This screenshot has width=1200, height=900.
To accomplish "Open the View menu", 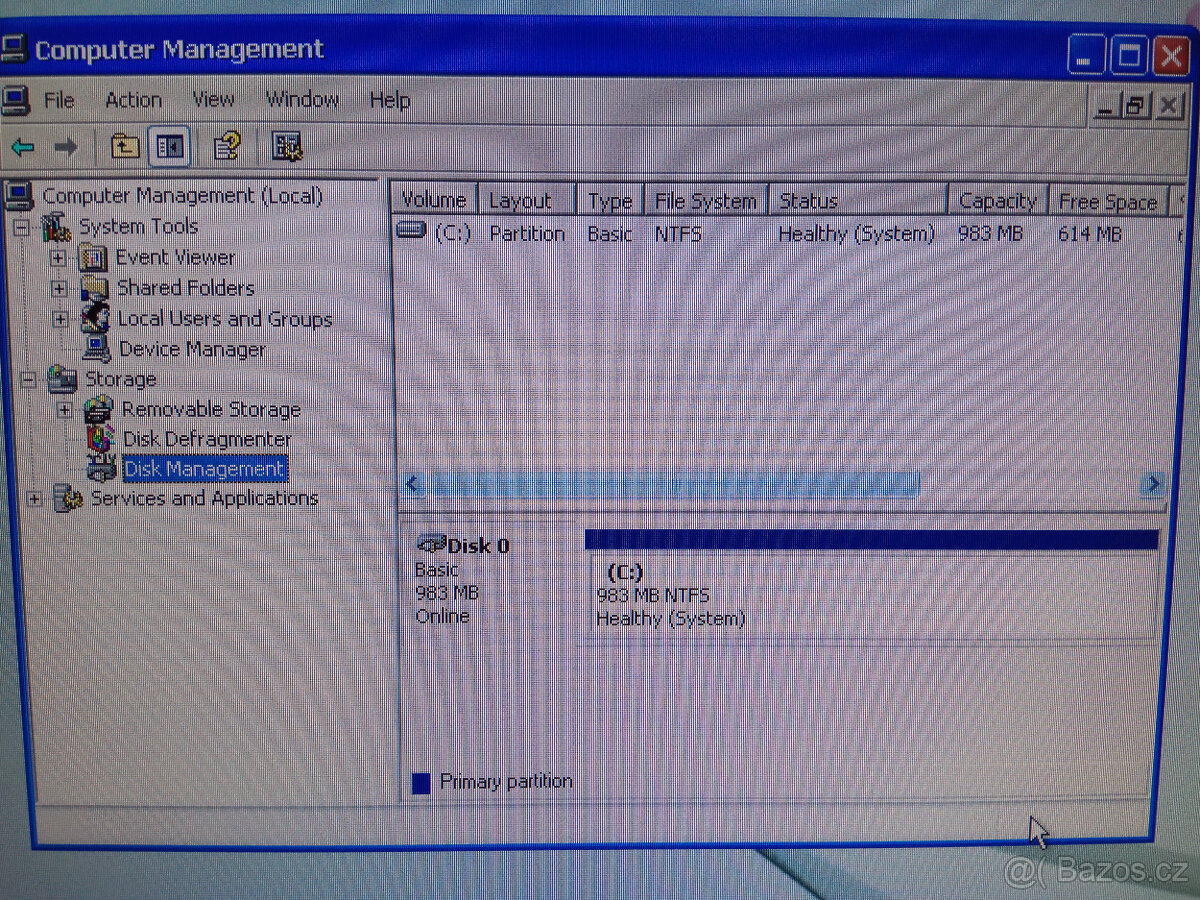I will point(213,100).
